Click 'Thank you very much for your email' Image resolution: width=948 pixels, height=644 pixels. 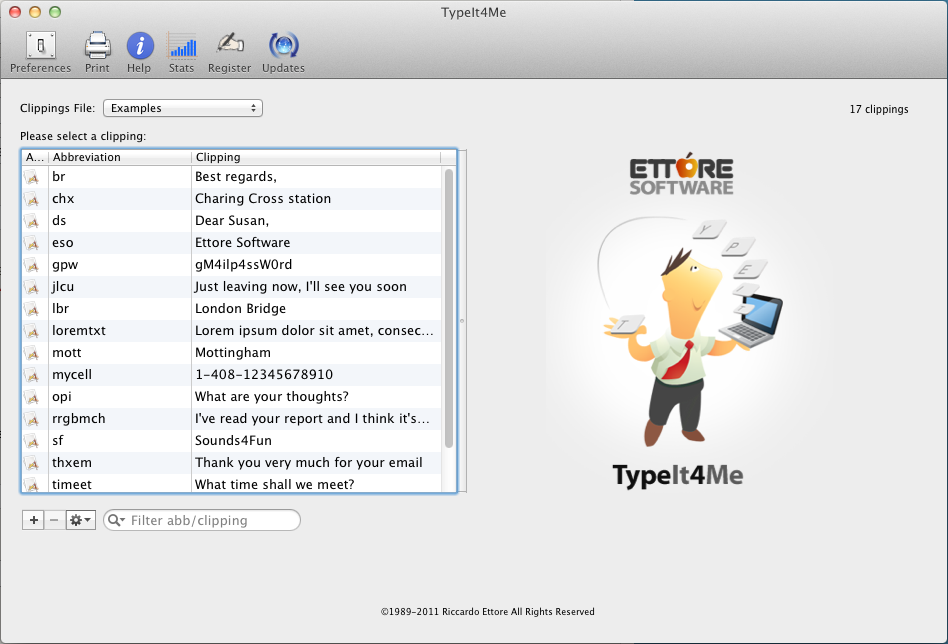click(308, 463)
